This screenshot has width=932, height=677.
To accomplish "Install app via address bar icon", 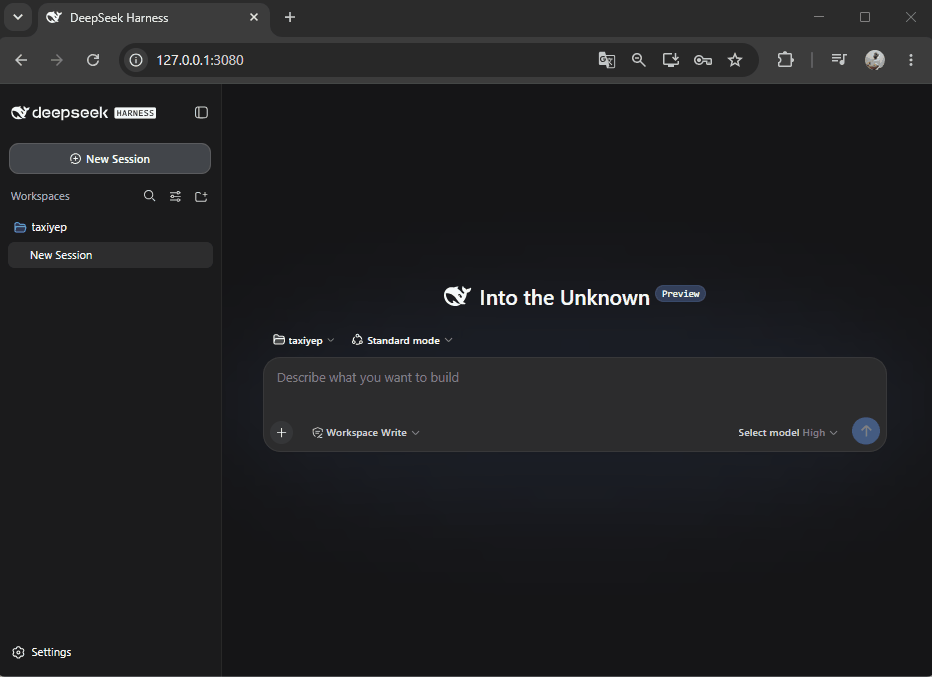I will coord(670,60).
